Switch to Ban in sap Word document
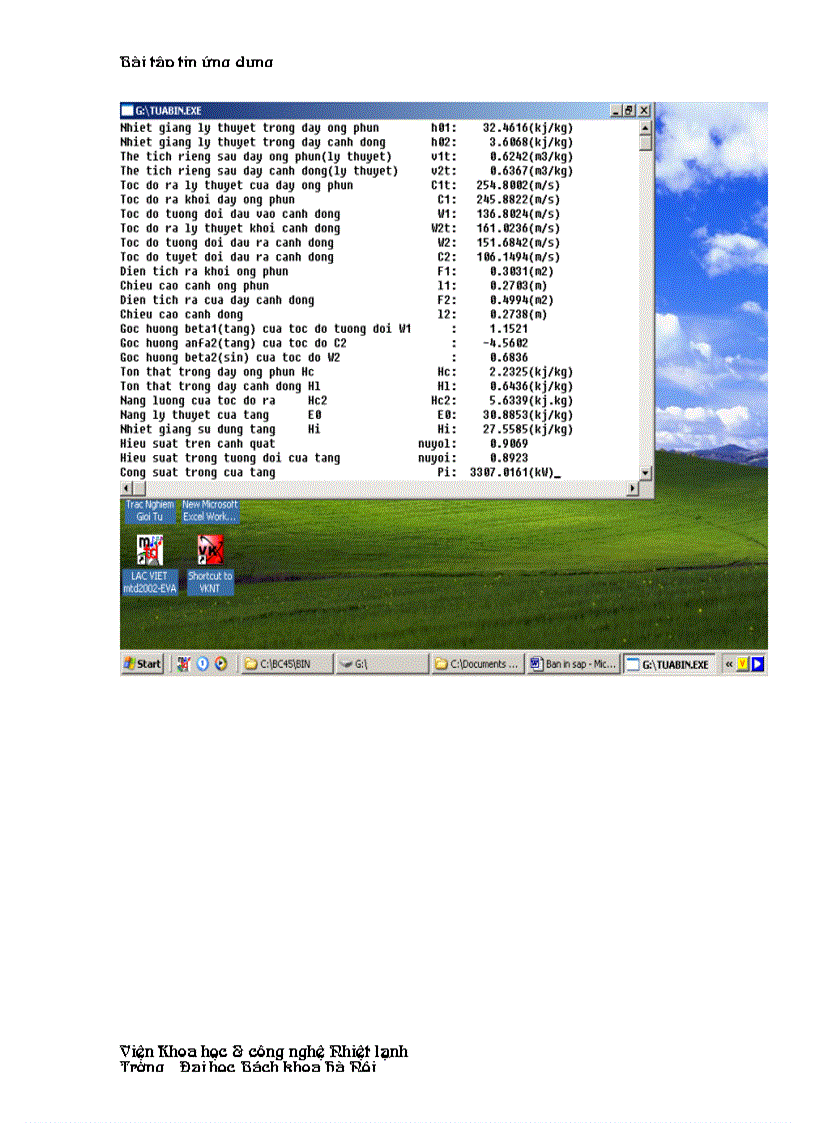Screen dimensions: 816x1123 573,664
